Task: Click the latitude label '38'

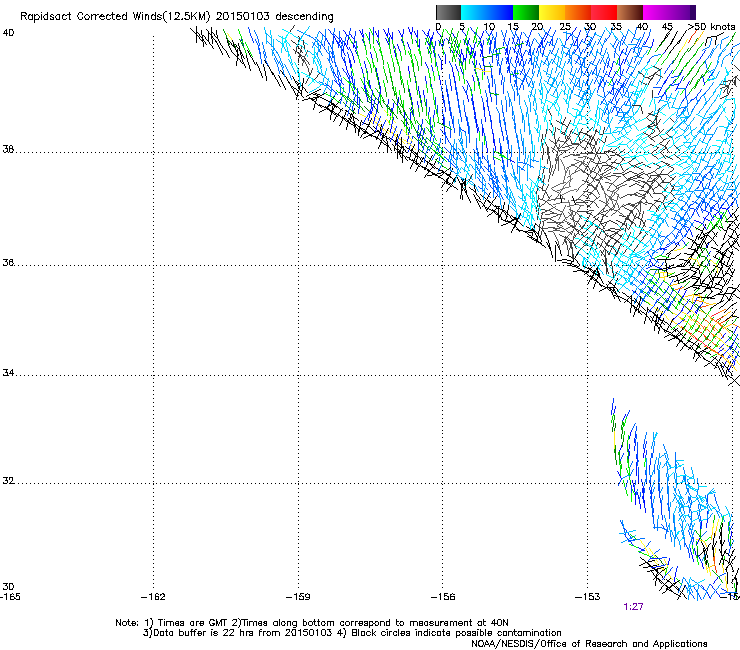Action: coord(8,150)
